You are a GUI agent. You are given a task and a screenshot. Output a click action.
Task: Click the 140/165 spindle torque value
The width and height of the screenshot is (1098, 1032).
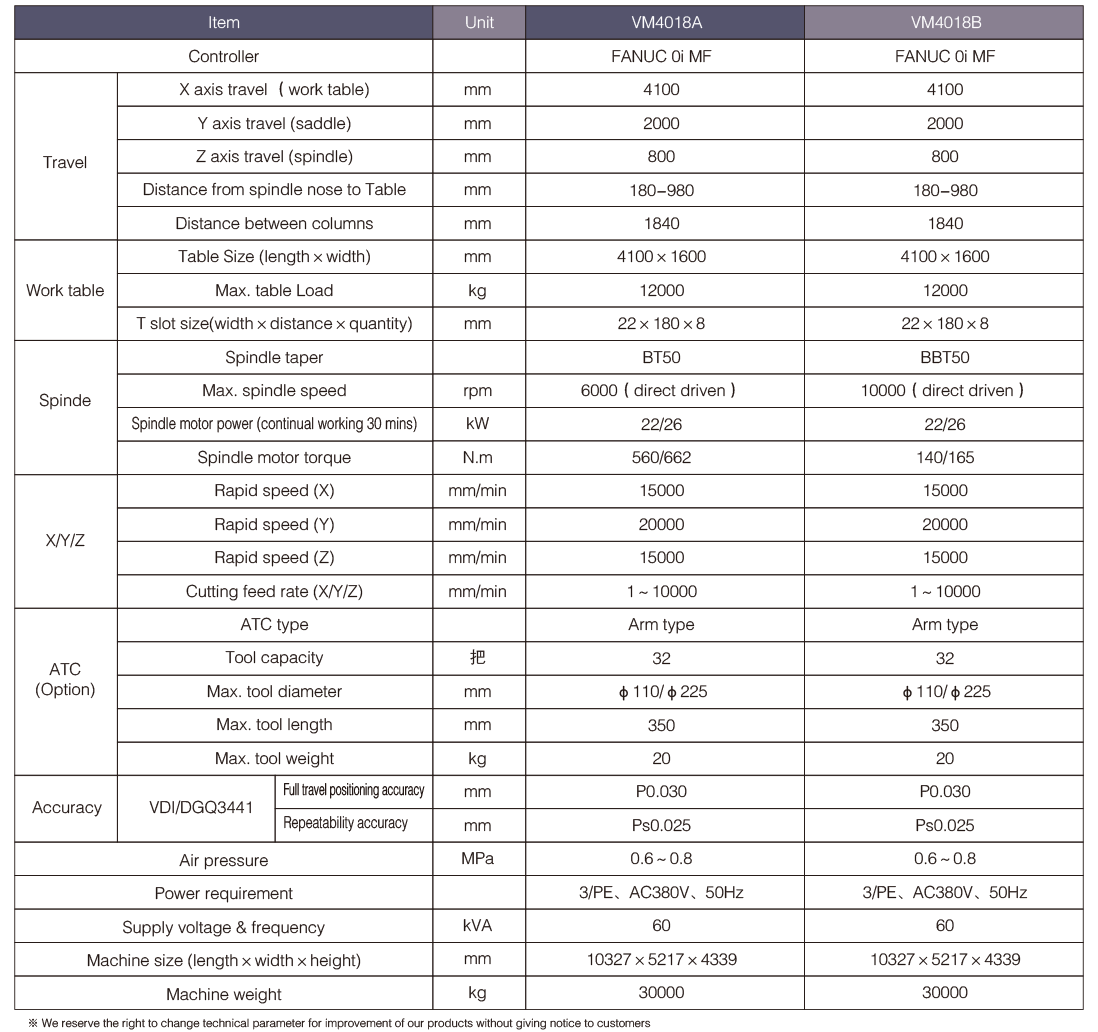(944, 458)
